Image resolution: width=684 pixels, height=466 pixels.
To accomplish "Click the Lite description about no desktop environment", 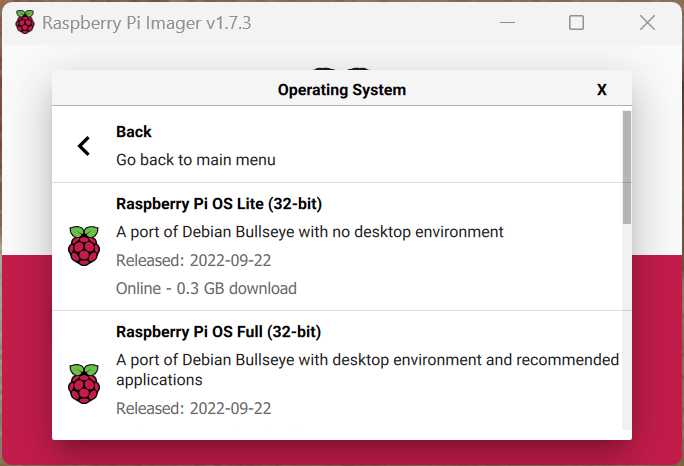I will coord(310,232).
